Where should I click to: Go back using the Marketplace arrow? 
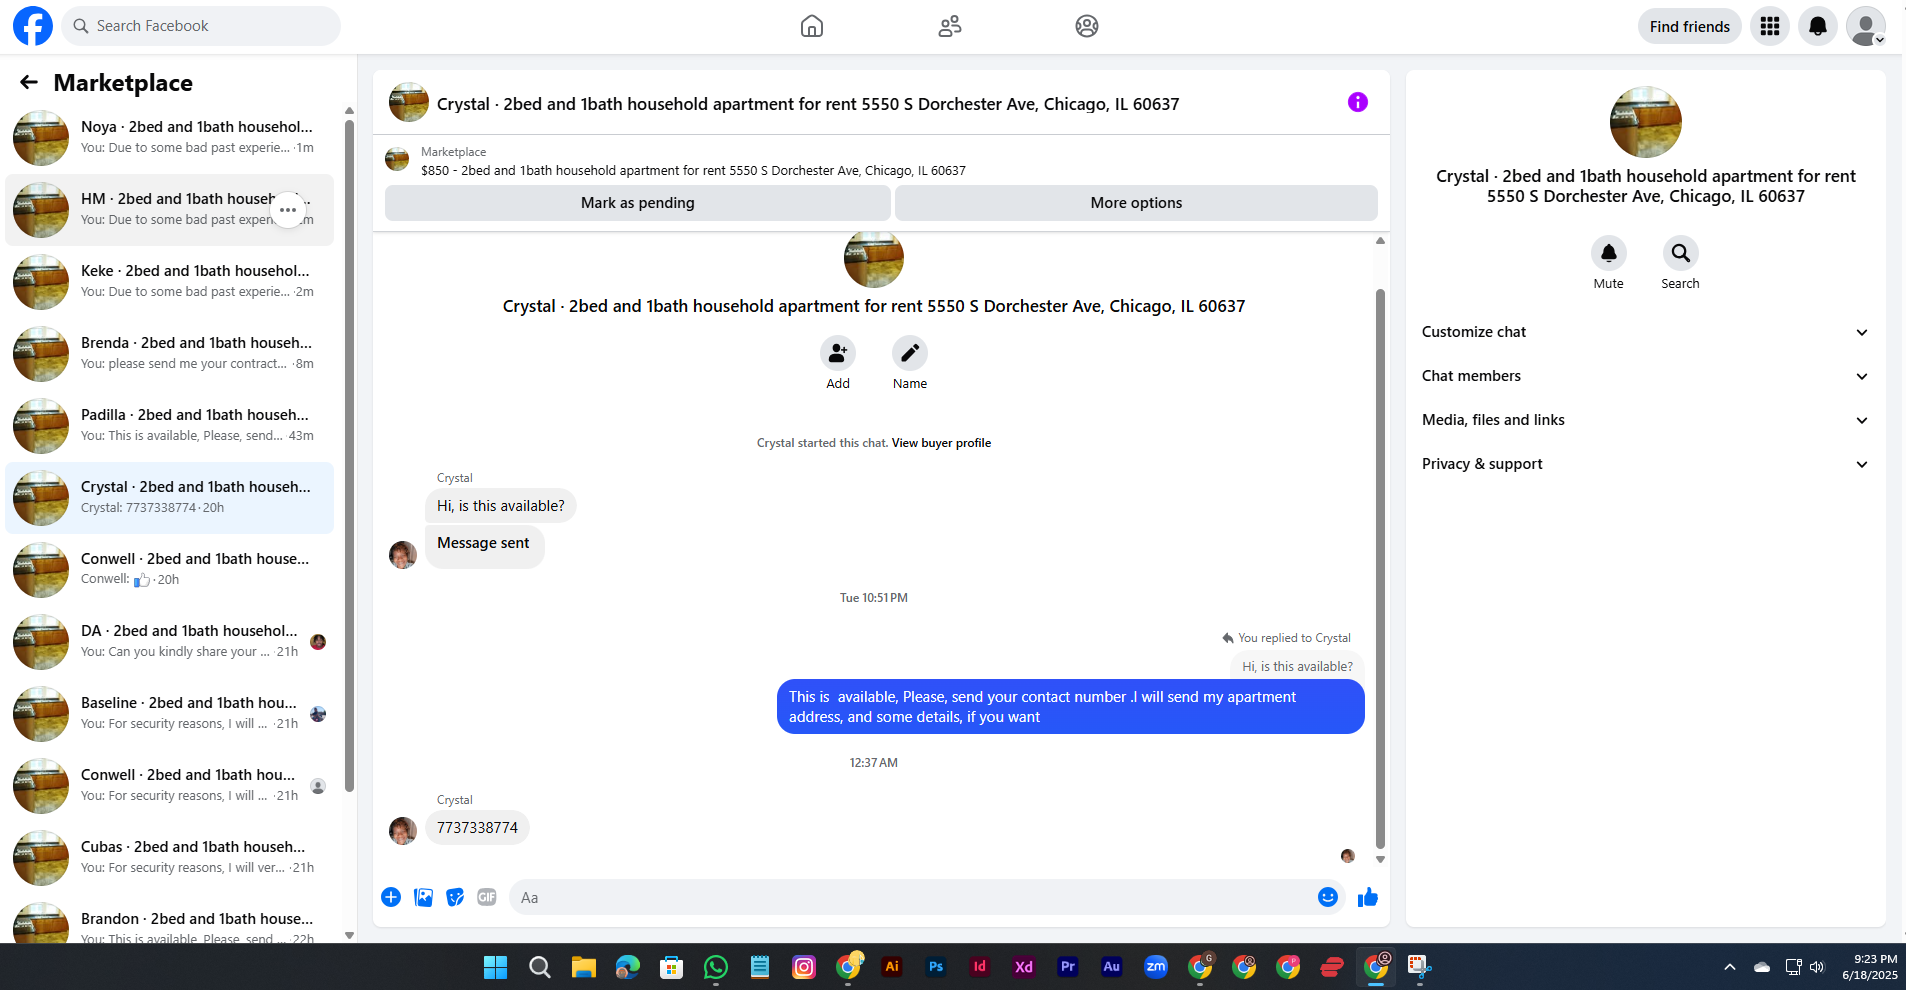coord(29,82)
